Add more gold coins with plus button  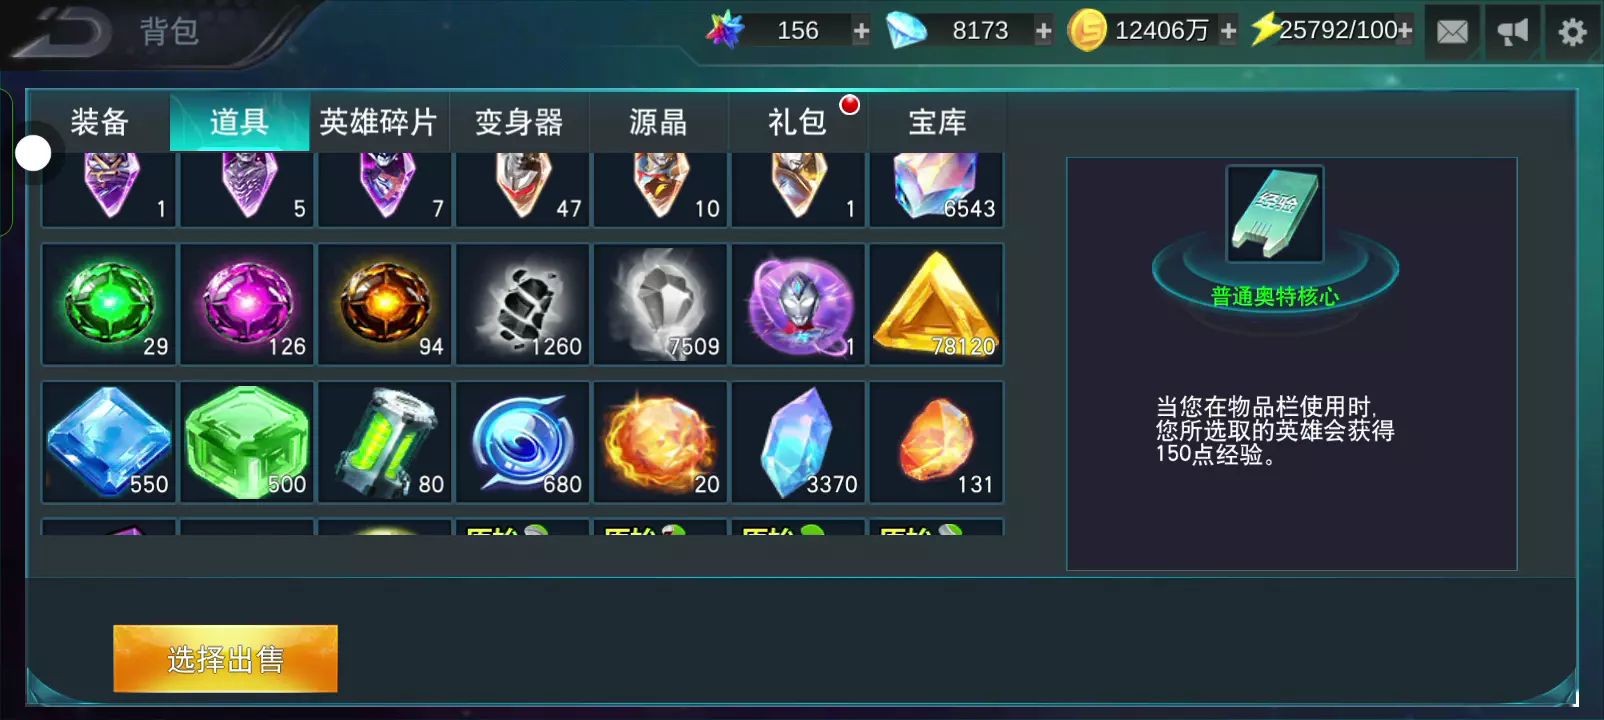pos(1228,31)
